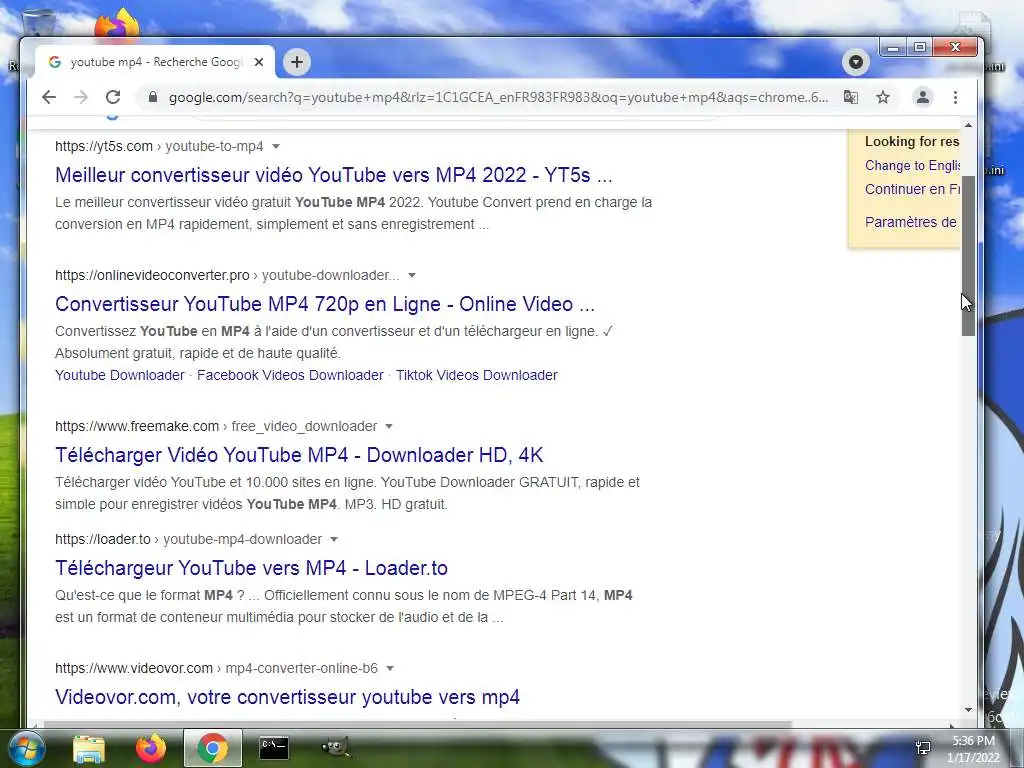Open Convertisseur YouTube MP4 720p en Ligne result
This screenshot has height=768, width=1024.
tap(325, 304)
